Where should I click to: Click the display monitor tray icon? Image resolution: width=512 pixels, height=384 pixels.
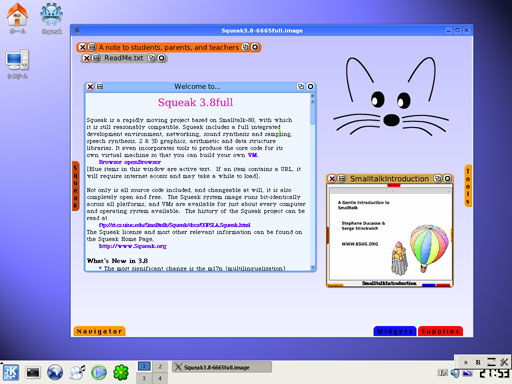point(468,373)
